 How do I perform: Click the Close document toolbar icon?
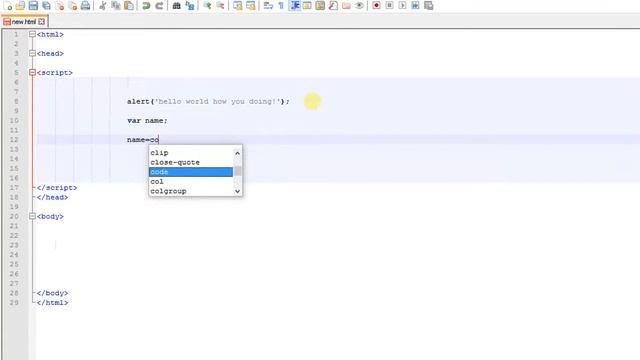pos(60,5)
